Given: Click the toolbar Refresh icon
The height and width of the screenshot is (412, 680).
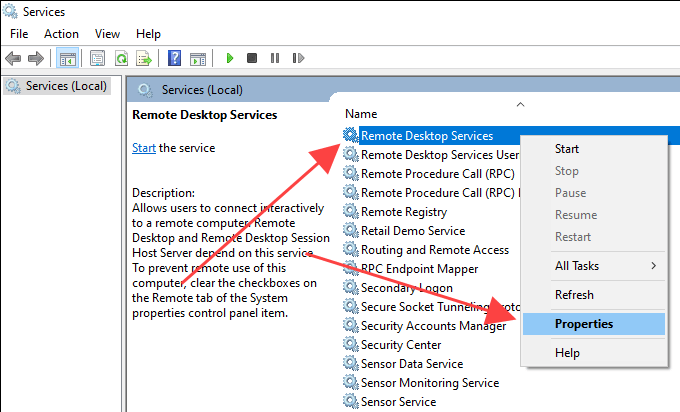Looking at the screenshot, I should (x=121, y=59).
